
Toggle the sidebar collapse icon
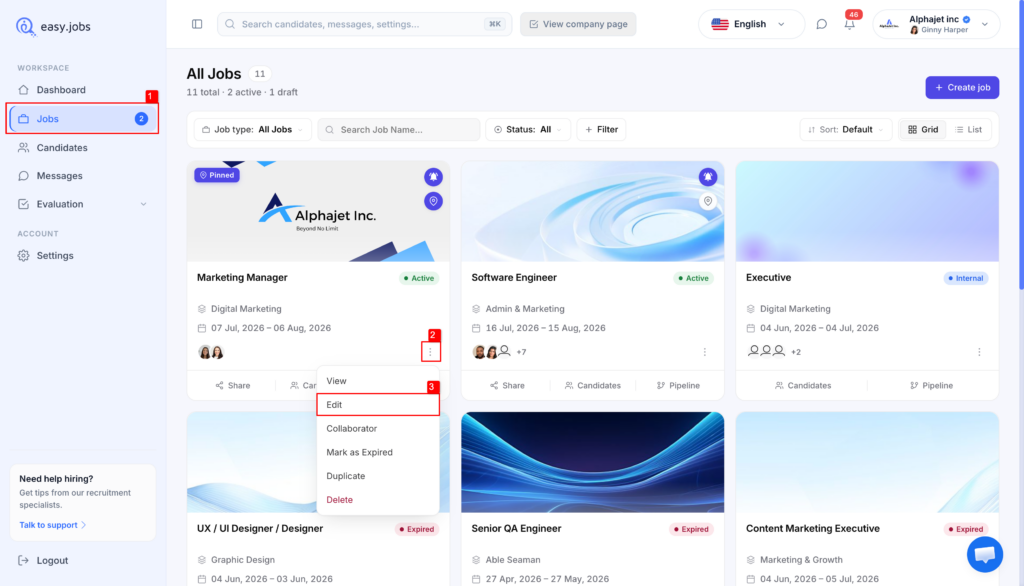[x=197, y=24]
